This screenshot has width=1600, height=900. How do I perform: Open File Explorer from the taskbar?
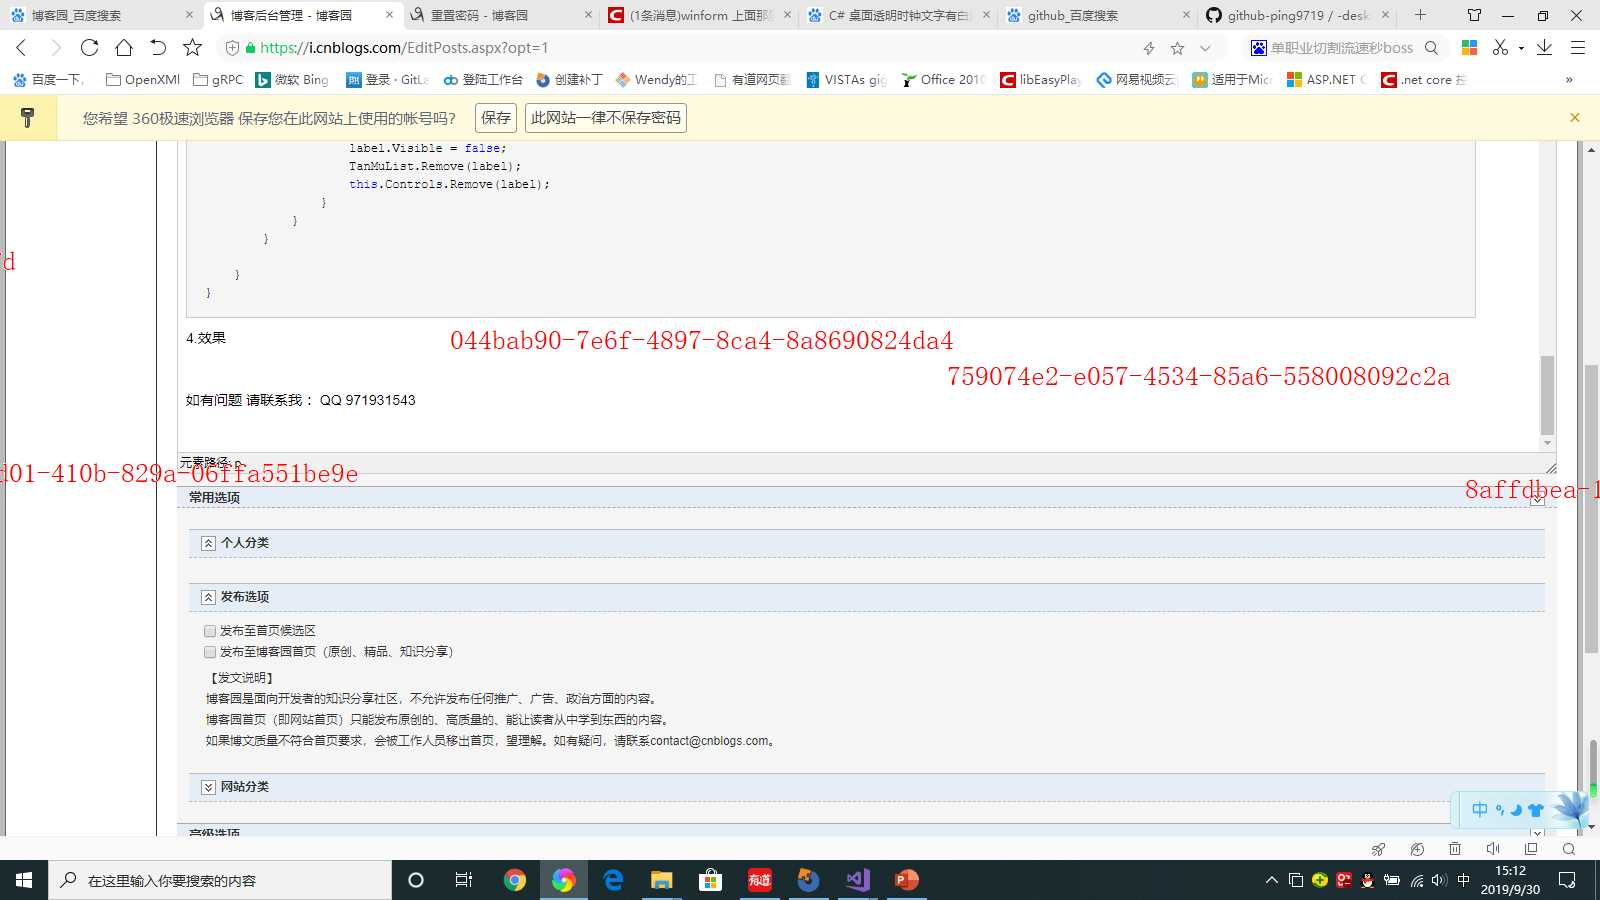click(x=661, y=880)
